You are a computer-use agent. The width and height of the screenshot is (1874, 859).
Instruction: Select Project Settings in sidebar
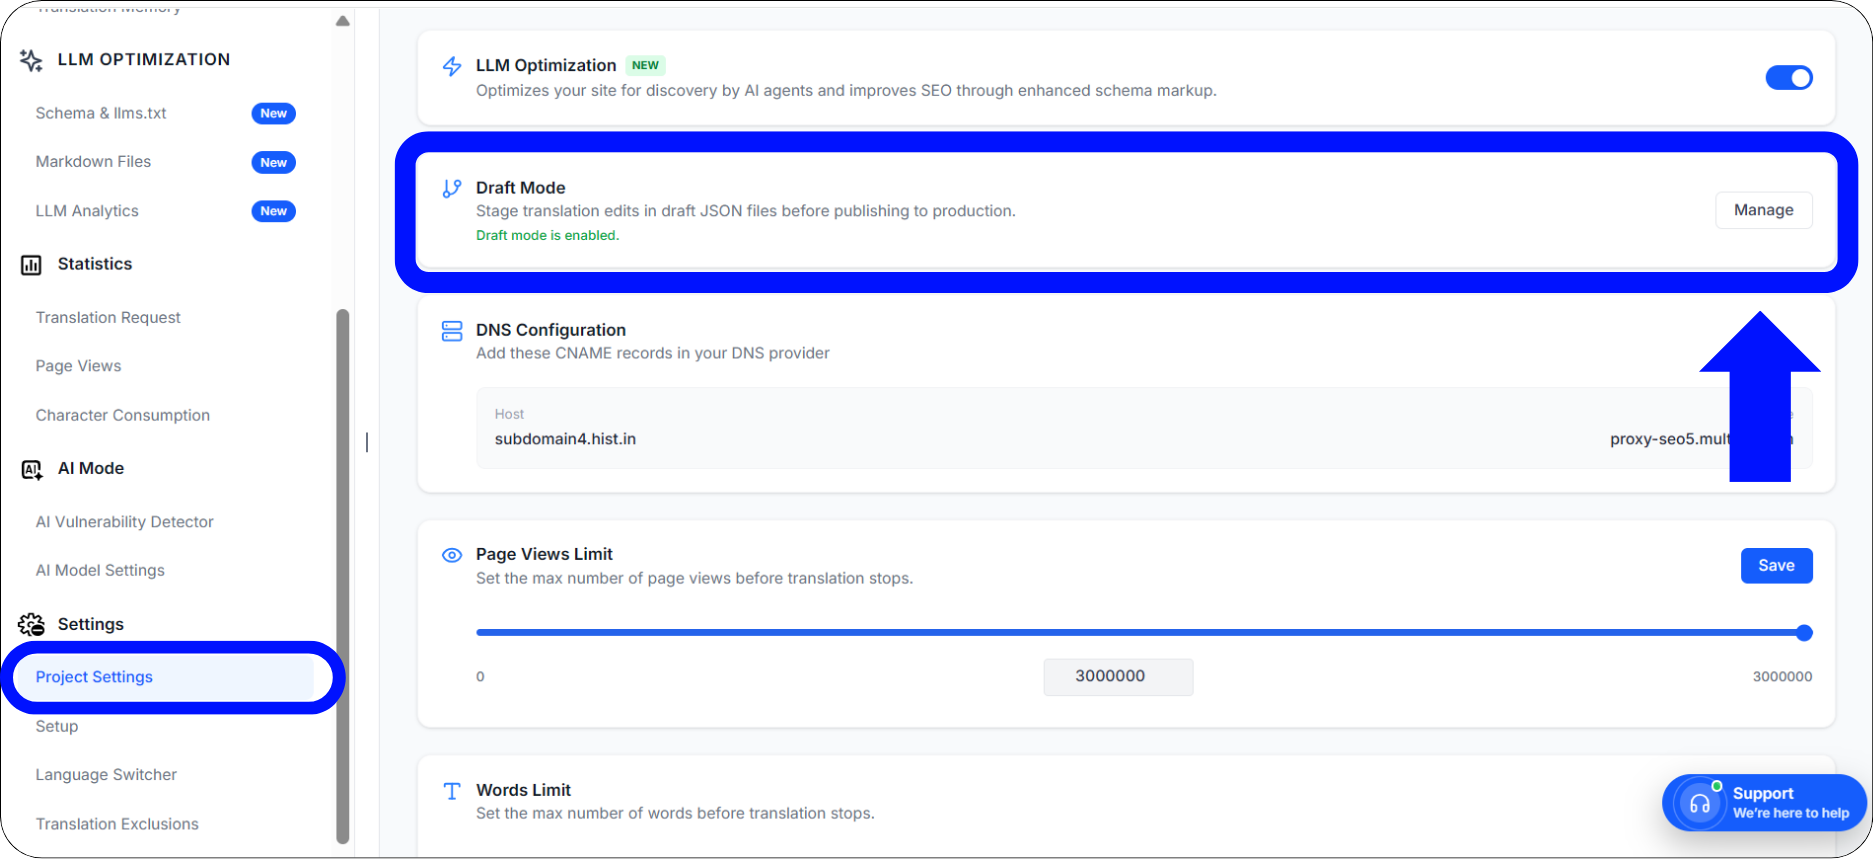pos(164,677)
